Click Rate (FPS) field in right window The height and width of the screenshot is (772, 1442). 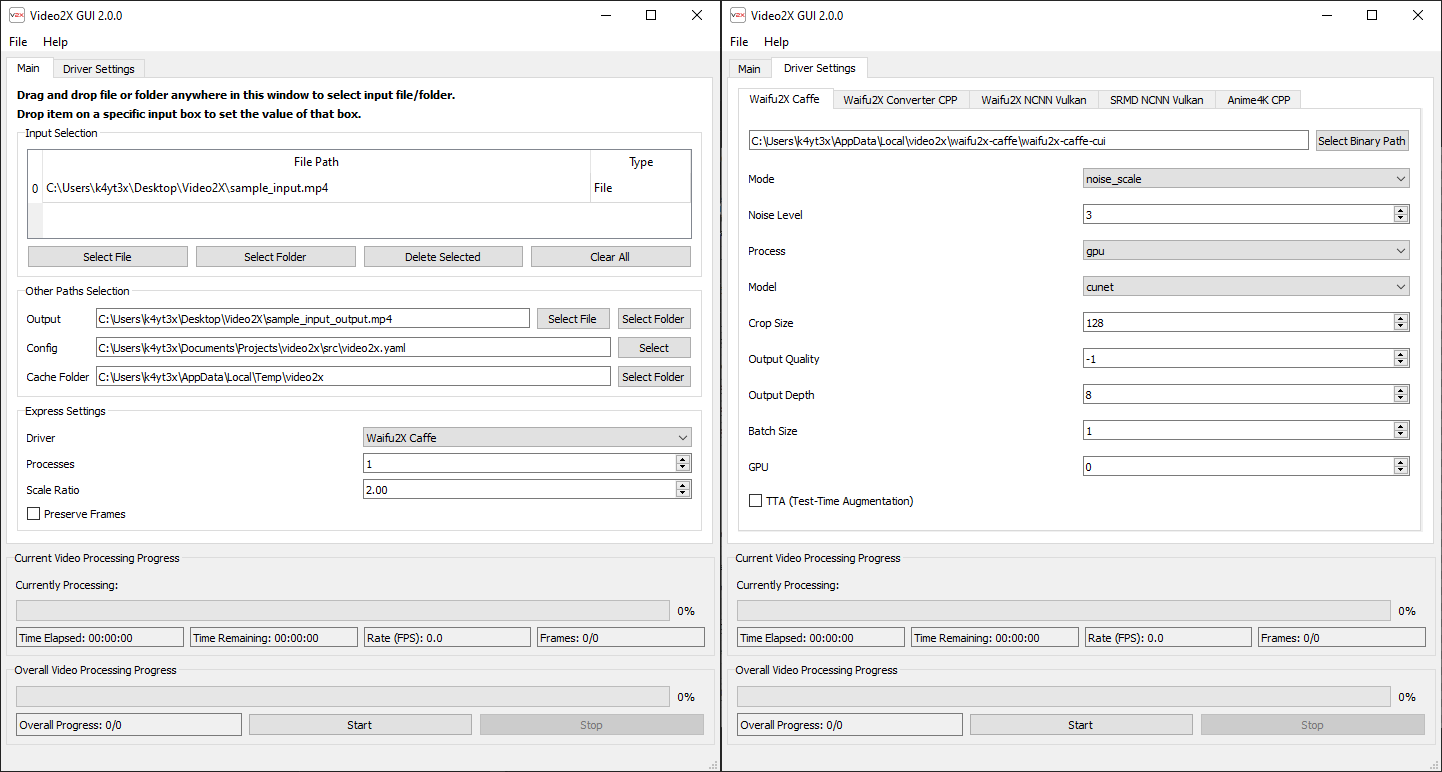1169,637
